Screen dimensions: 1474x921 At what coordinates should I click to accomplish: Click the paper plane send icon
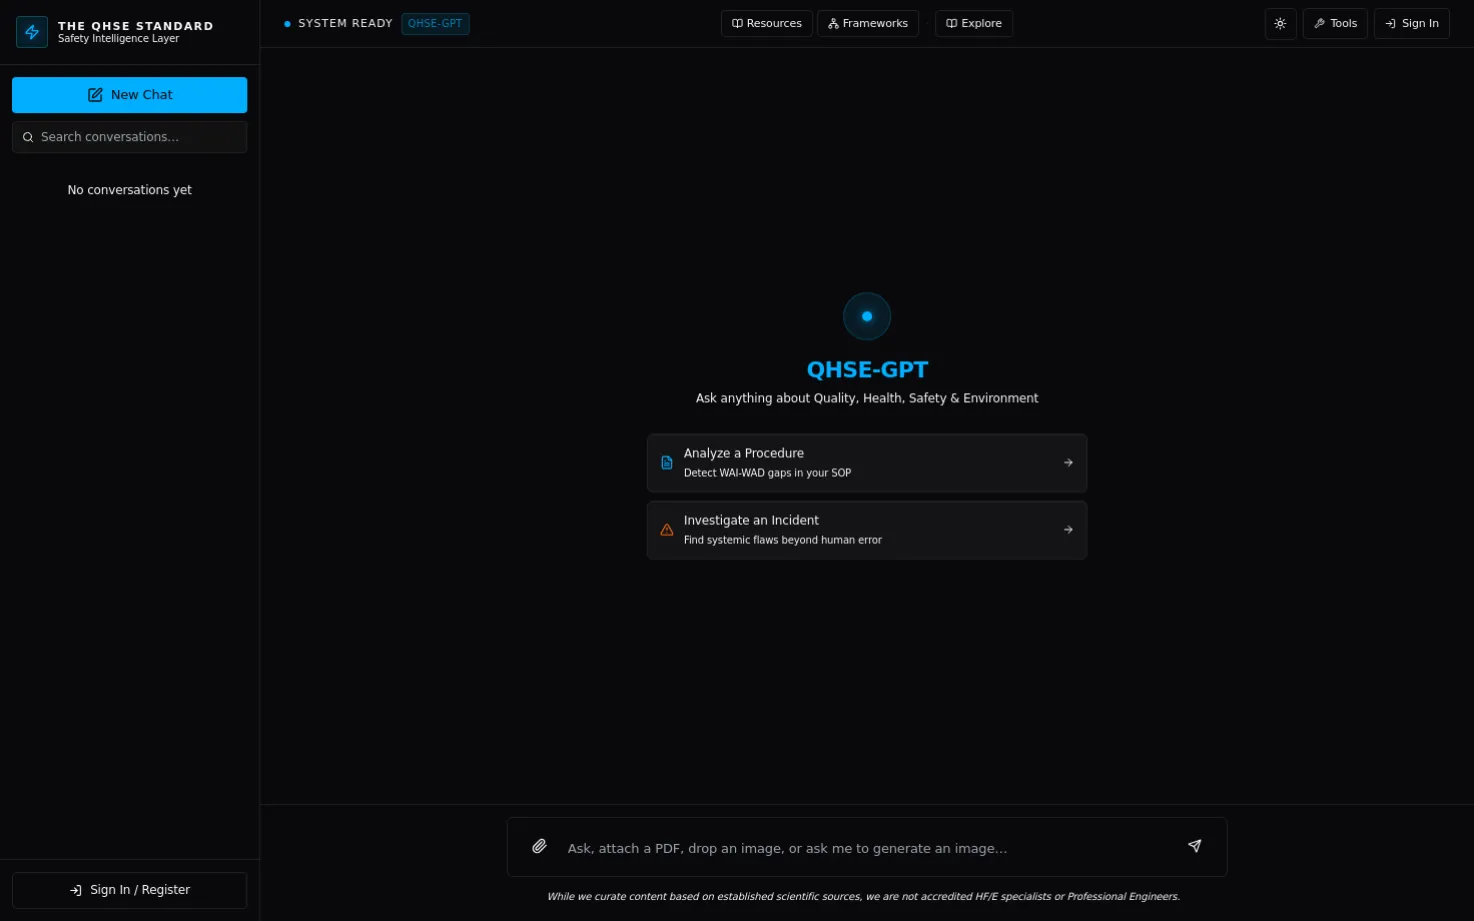click(x=1194, y=846)
